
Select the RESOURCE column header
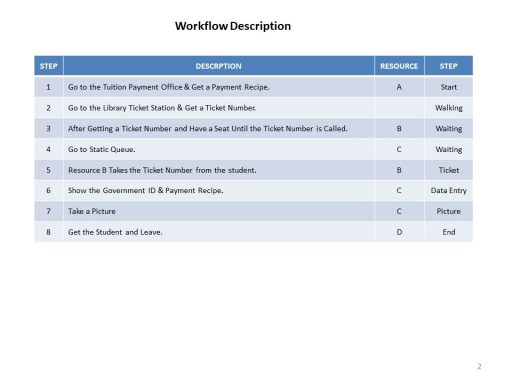[x=399, y=66]
